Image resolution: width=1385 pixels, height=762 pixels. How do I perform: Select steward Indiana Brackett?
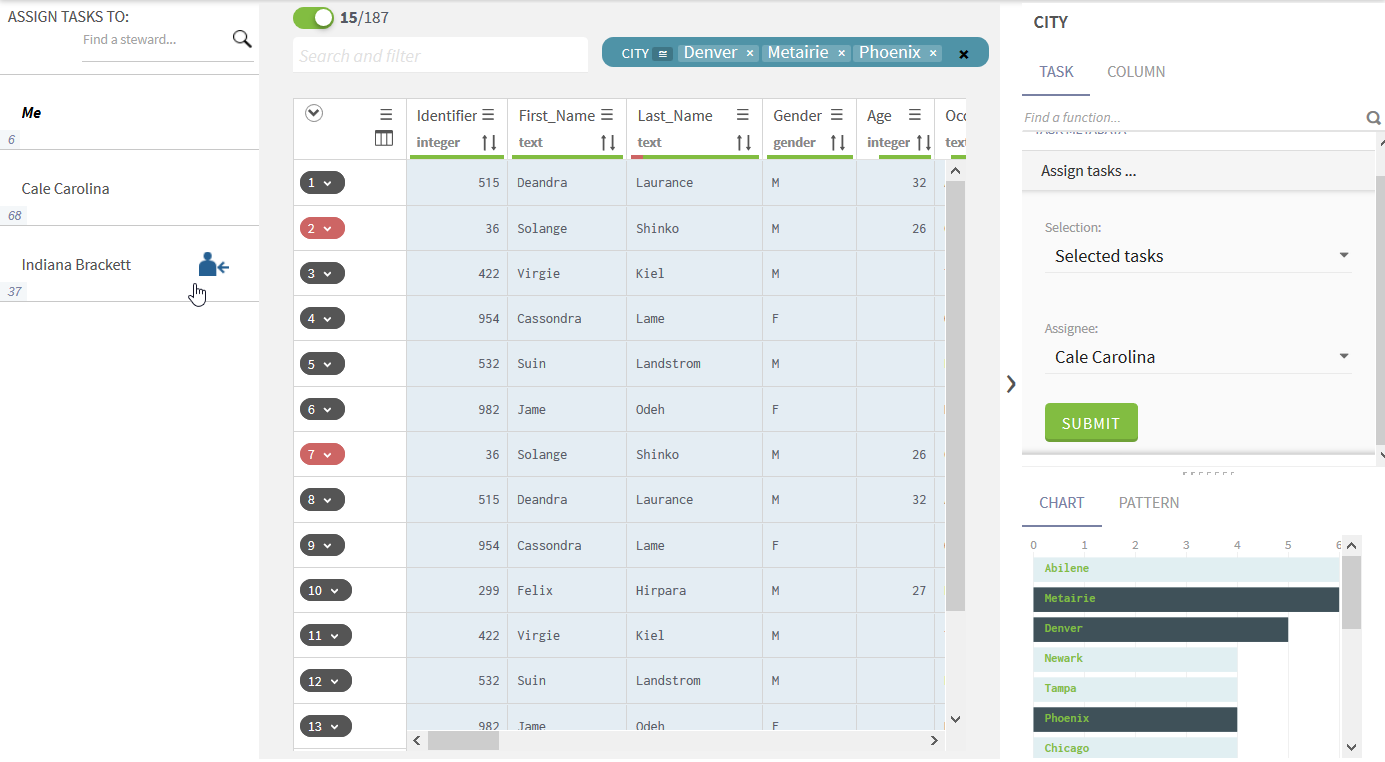[129, 264]
